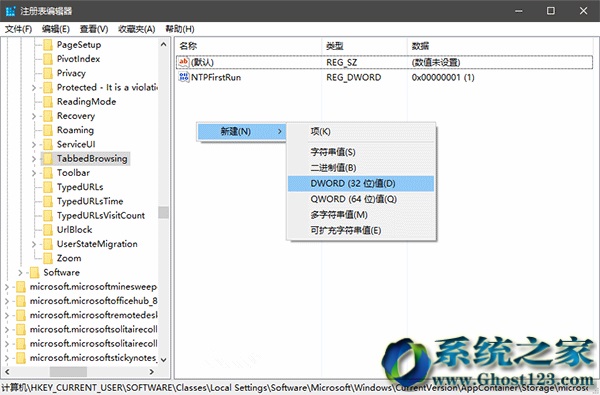Click the Privacy folder icon
The width and height of the screenshot is (600, 395).
(48, 73)
